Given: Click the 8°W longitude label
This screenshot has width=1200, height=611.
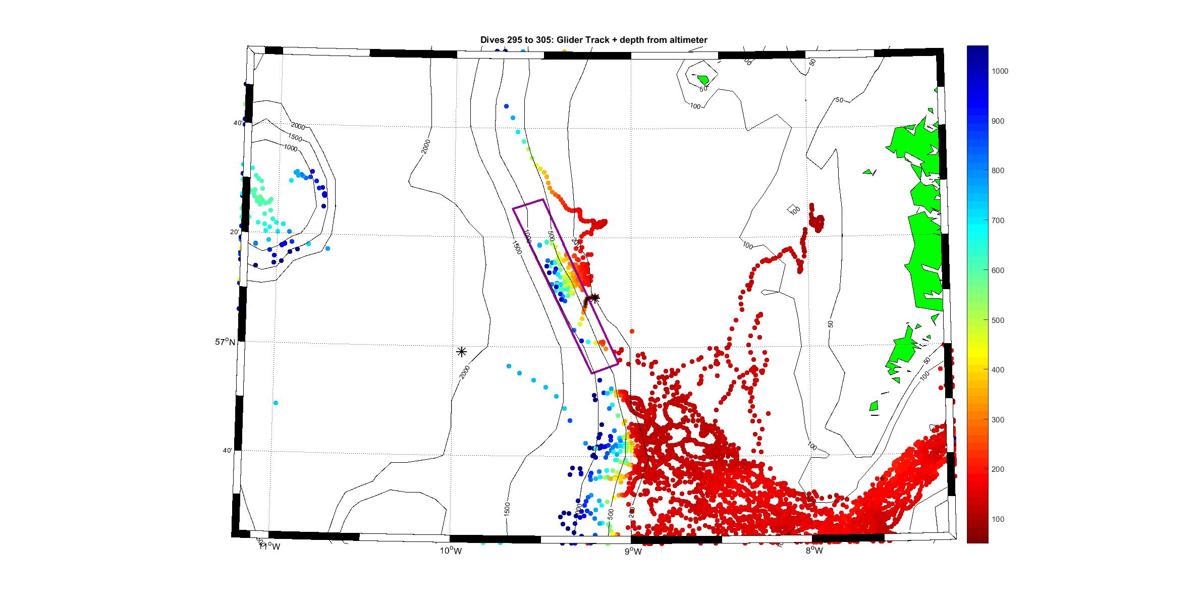Looking at the screenshot, I should 814,550.
